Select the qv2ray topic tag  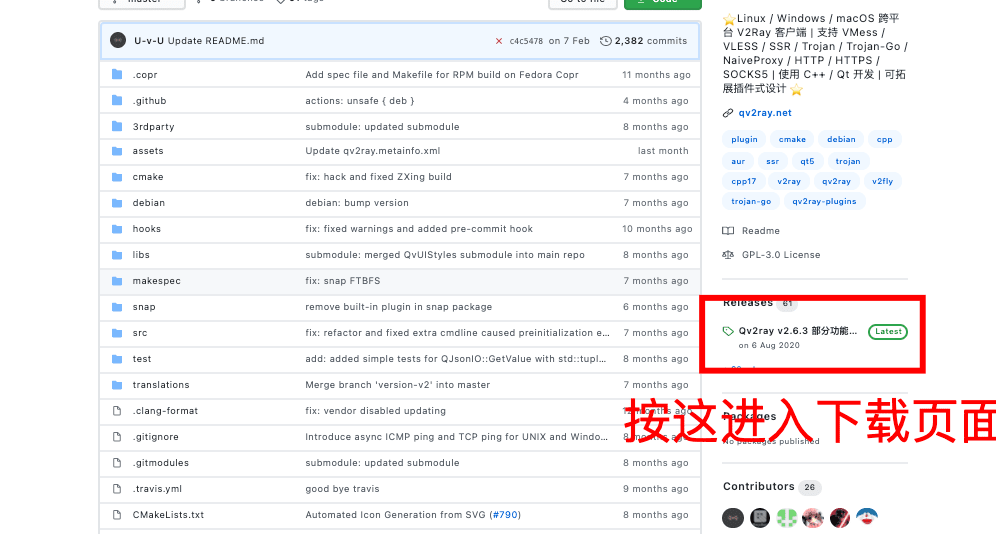[836, 181]
